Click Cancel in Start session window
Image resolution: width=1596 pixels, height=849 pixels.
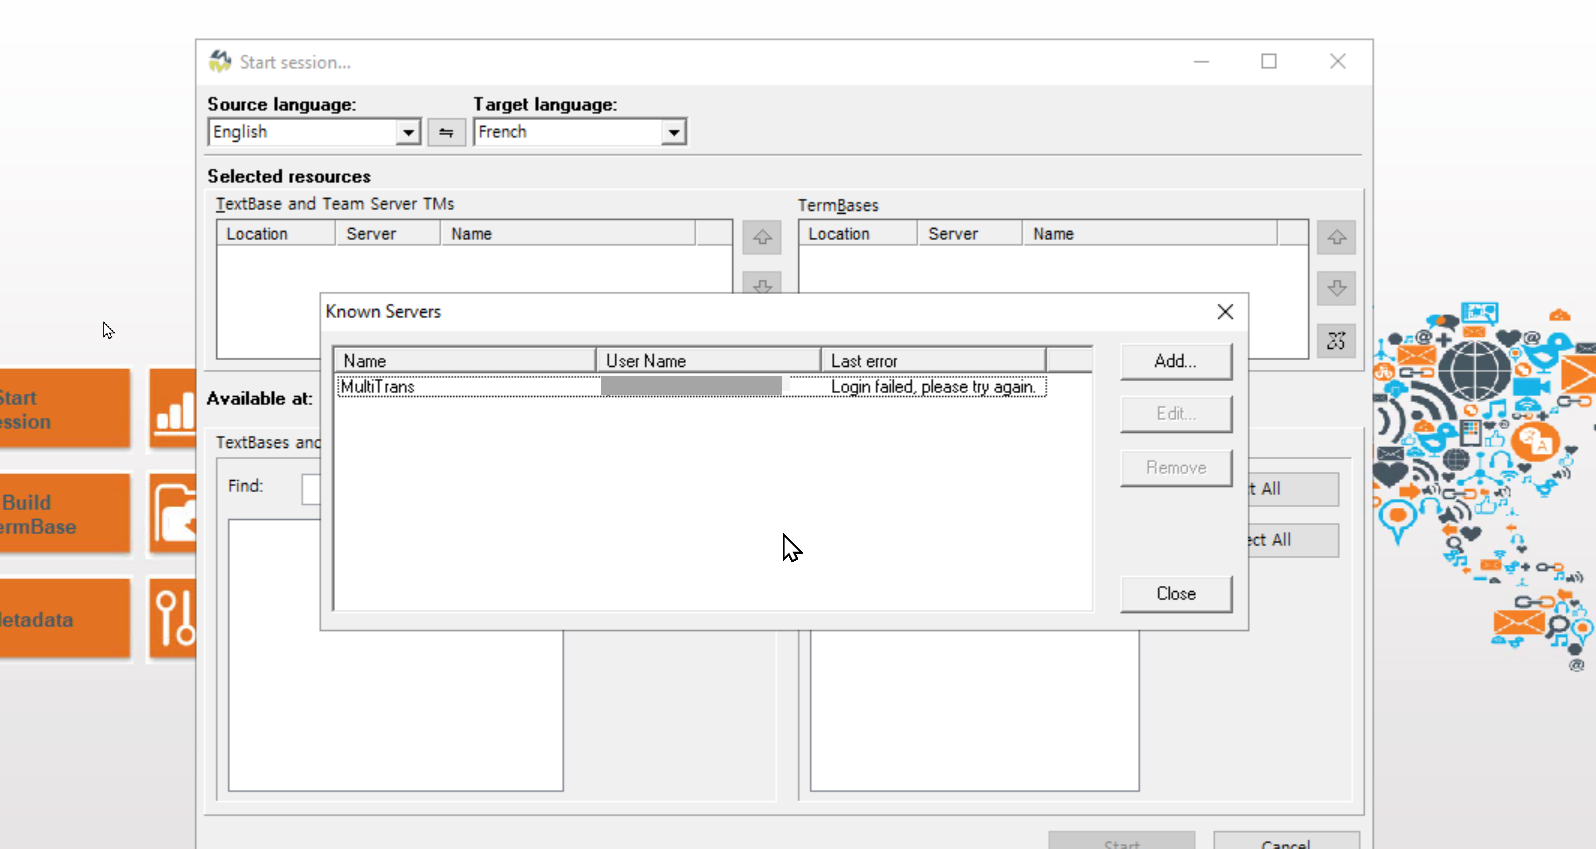click(x=1286, y=841)
